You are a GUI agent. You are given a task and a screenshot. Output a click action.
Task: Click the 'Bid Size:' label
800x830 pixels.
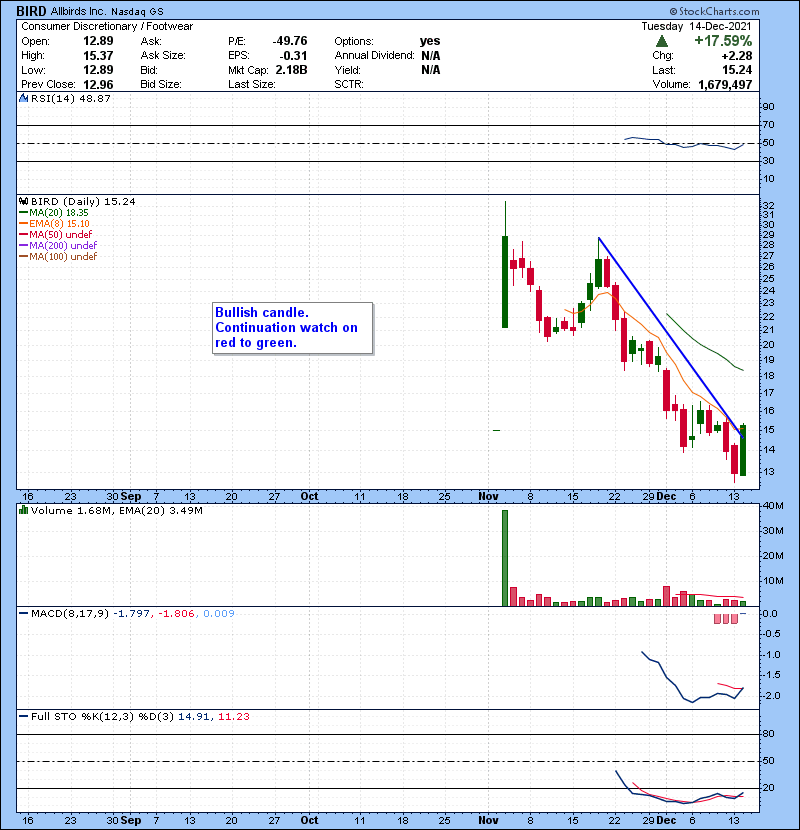161,84
